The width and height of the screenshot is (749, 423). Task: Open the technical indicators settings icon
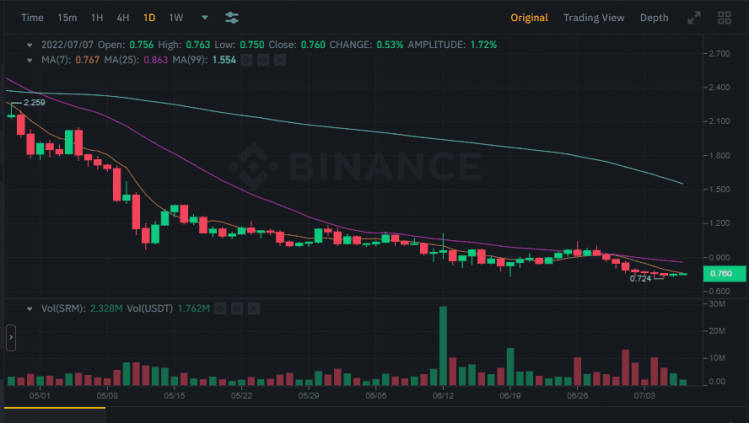(x=232, y=18)
